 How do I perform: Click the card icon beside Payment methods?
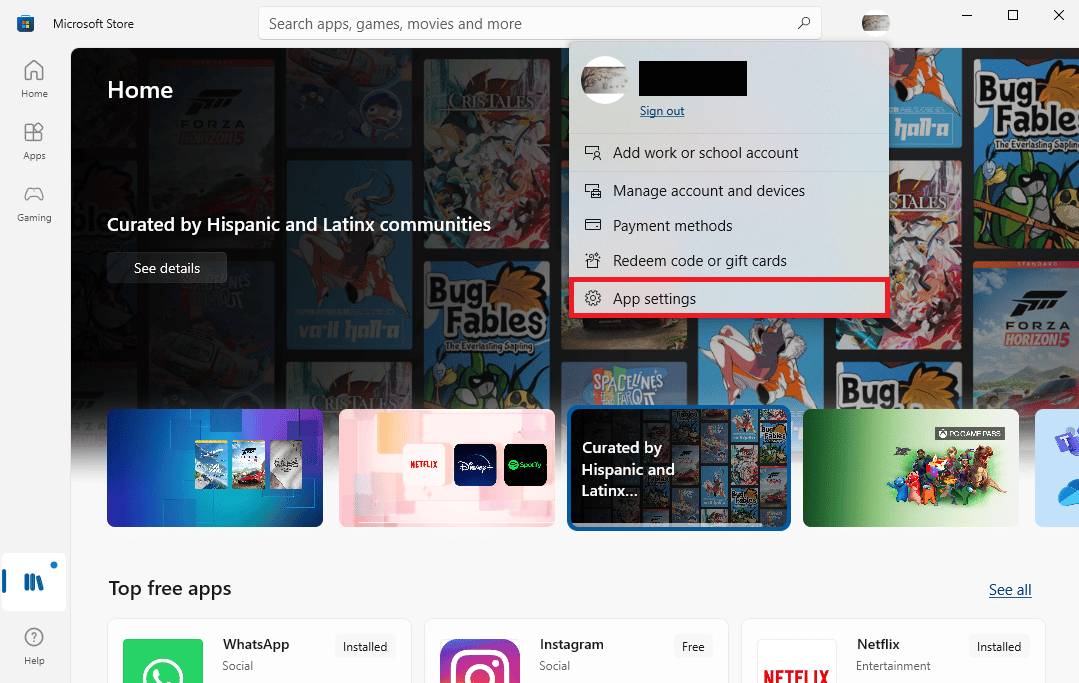tap(592, 225)
